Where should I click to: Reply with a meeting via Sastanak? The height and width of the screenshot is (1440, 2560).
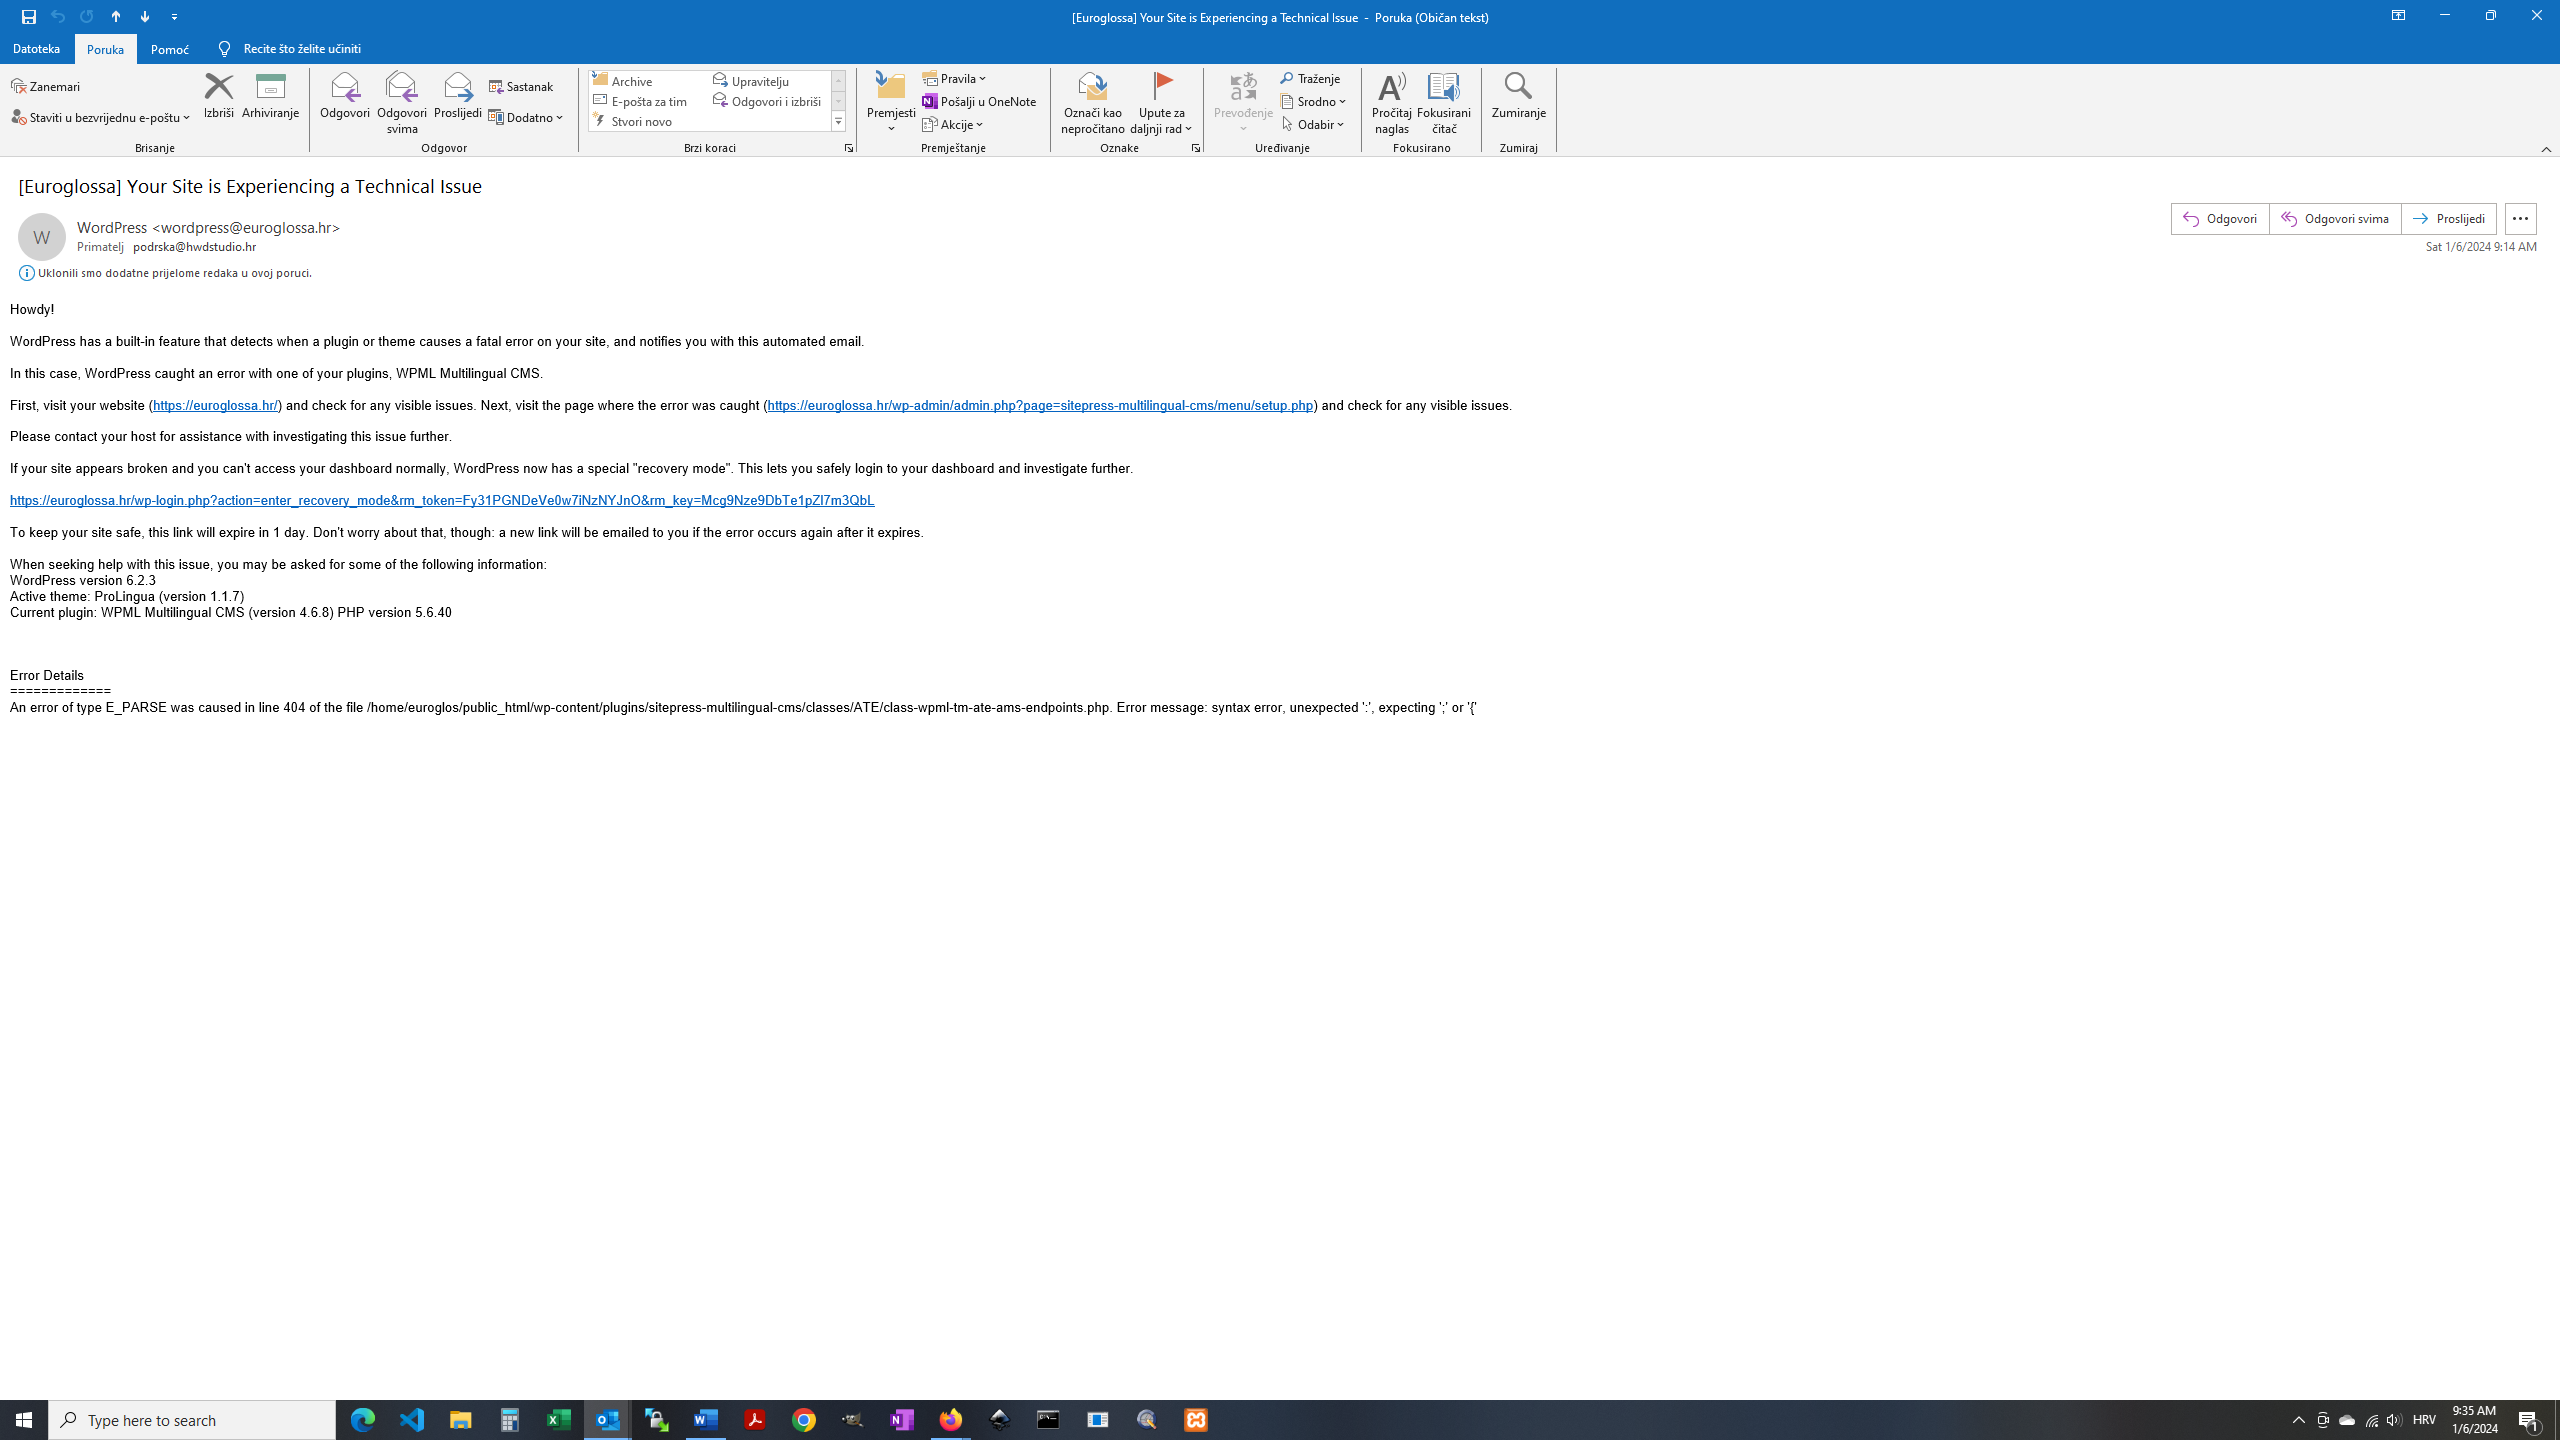click(521, 86)
